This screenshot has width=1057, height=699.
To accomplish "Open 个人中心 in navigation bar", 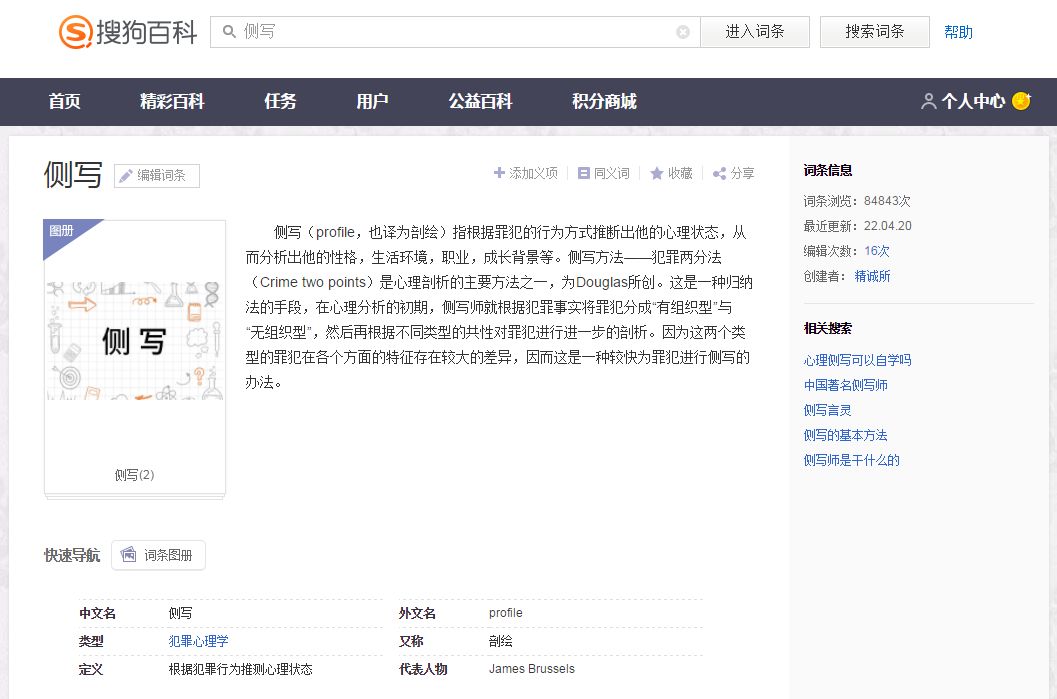I will click(x=973, y=101).
